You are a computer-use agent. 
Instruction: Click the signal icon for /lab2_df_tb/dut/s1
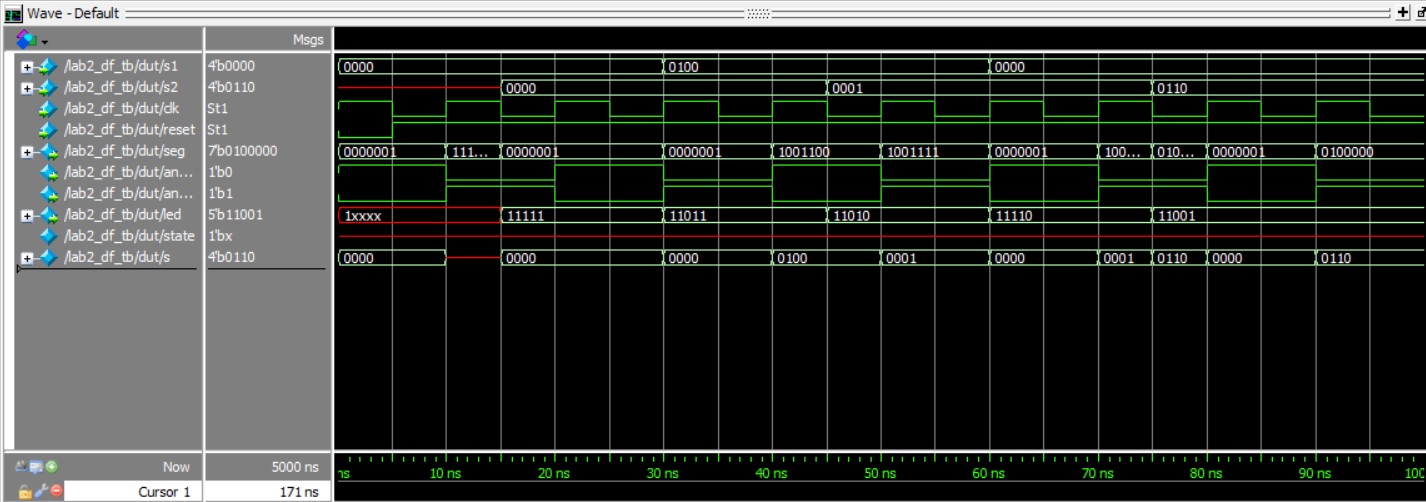[x=47, y=66]
